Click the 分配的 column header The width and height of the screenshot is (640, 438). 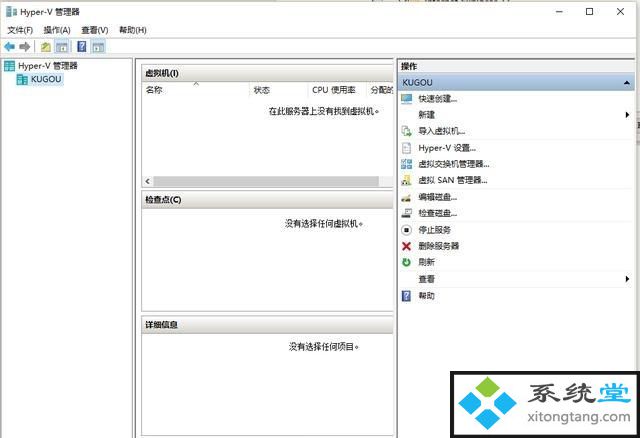tap(380, 90)
